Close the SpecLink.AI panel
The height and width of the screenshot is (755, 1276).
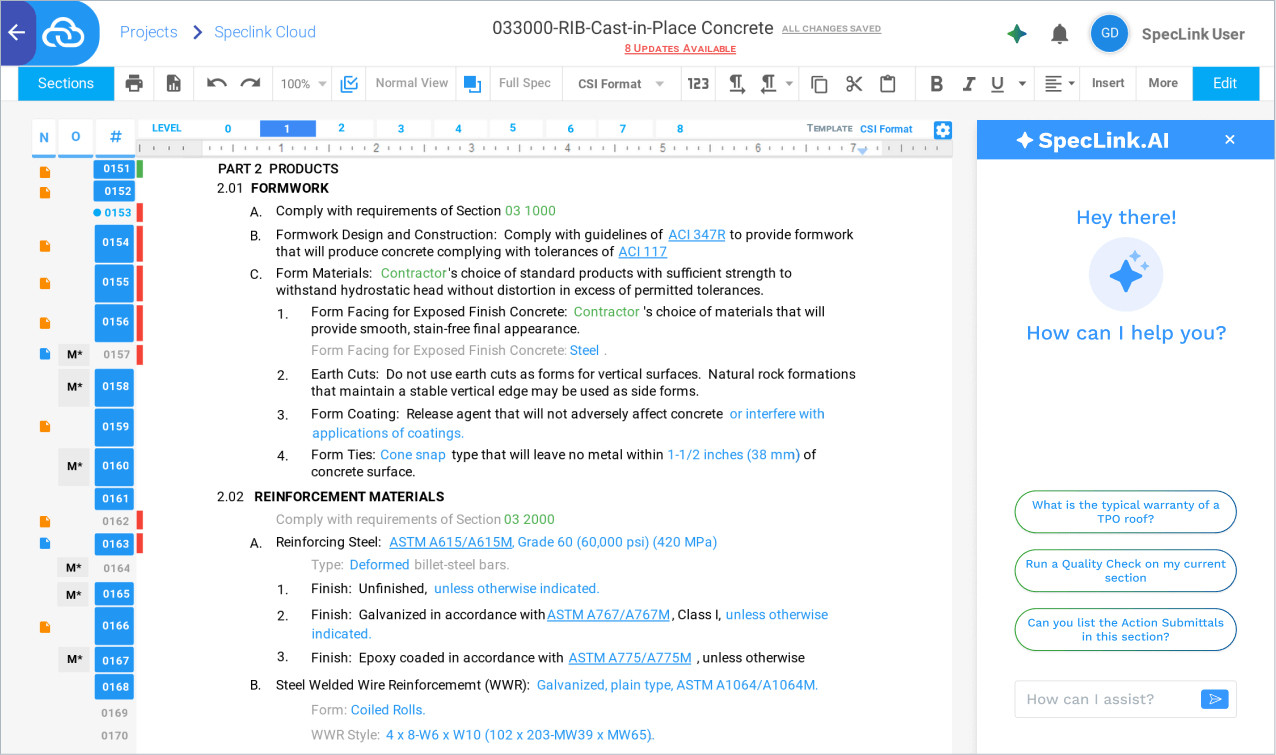click(x=1230, y=140)
